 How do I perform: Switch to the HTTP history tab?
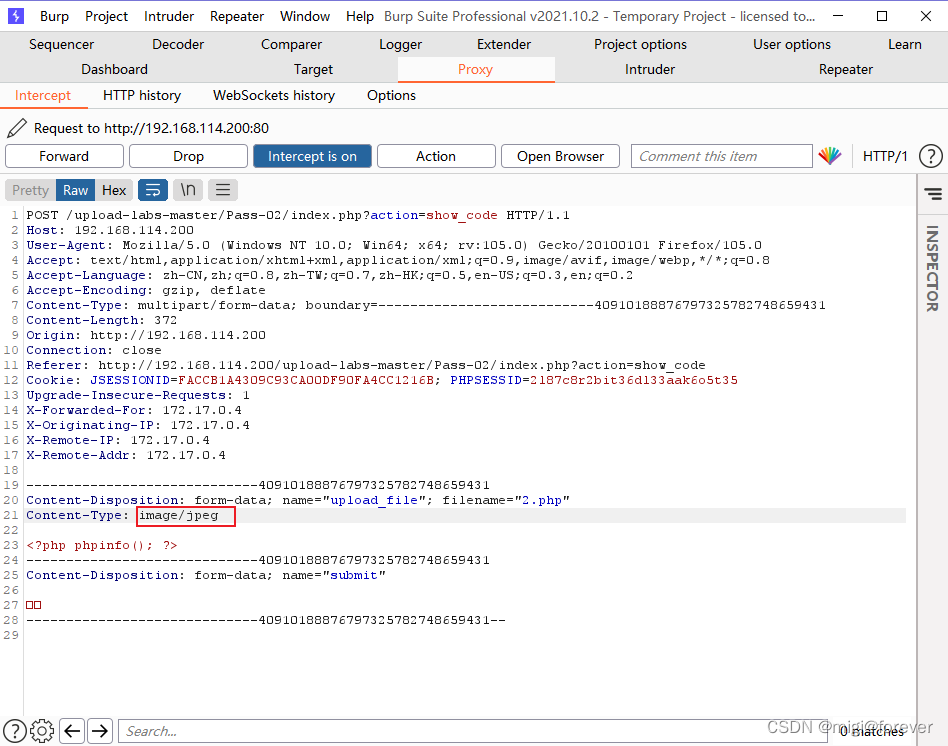coord(142,95)
